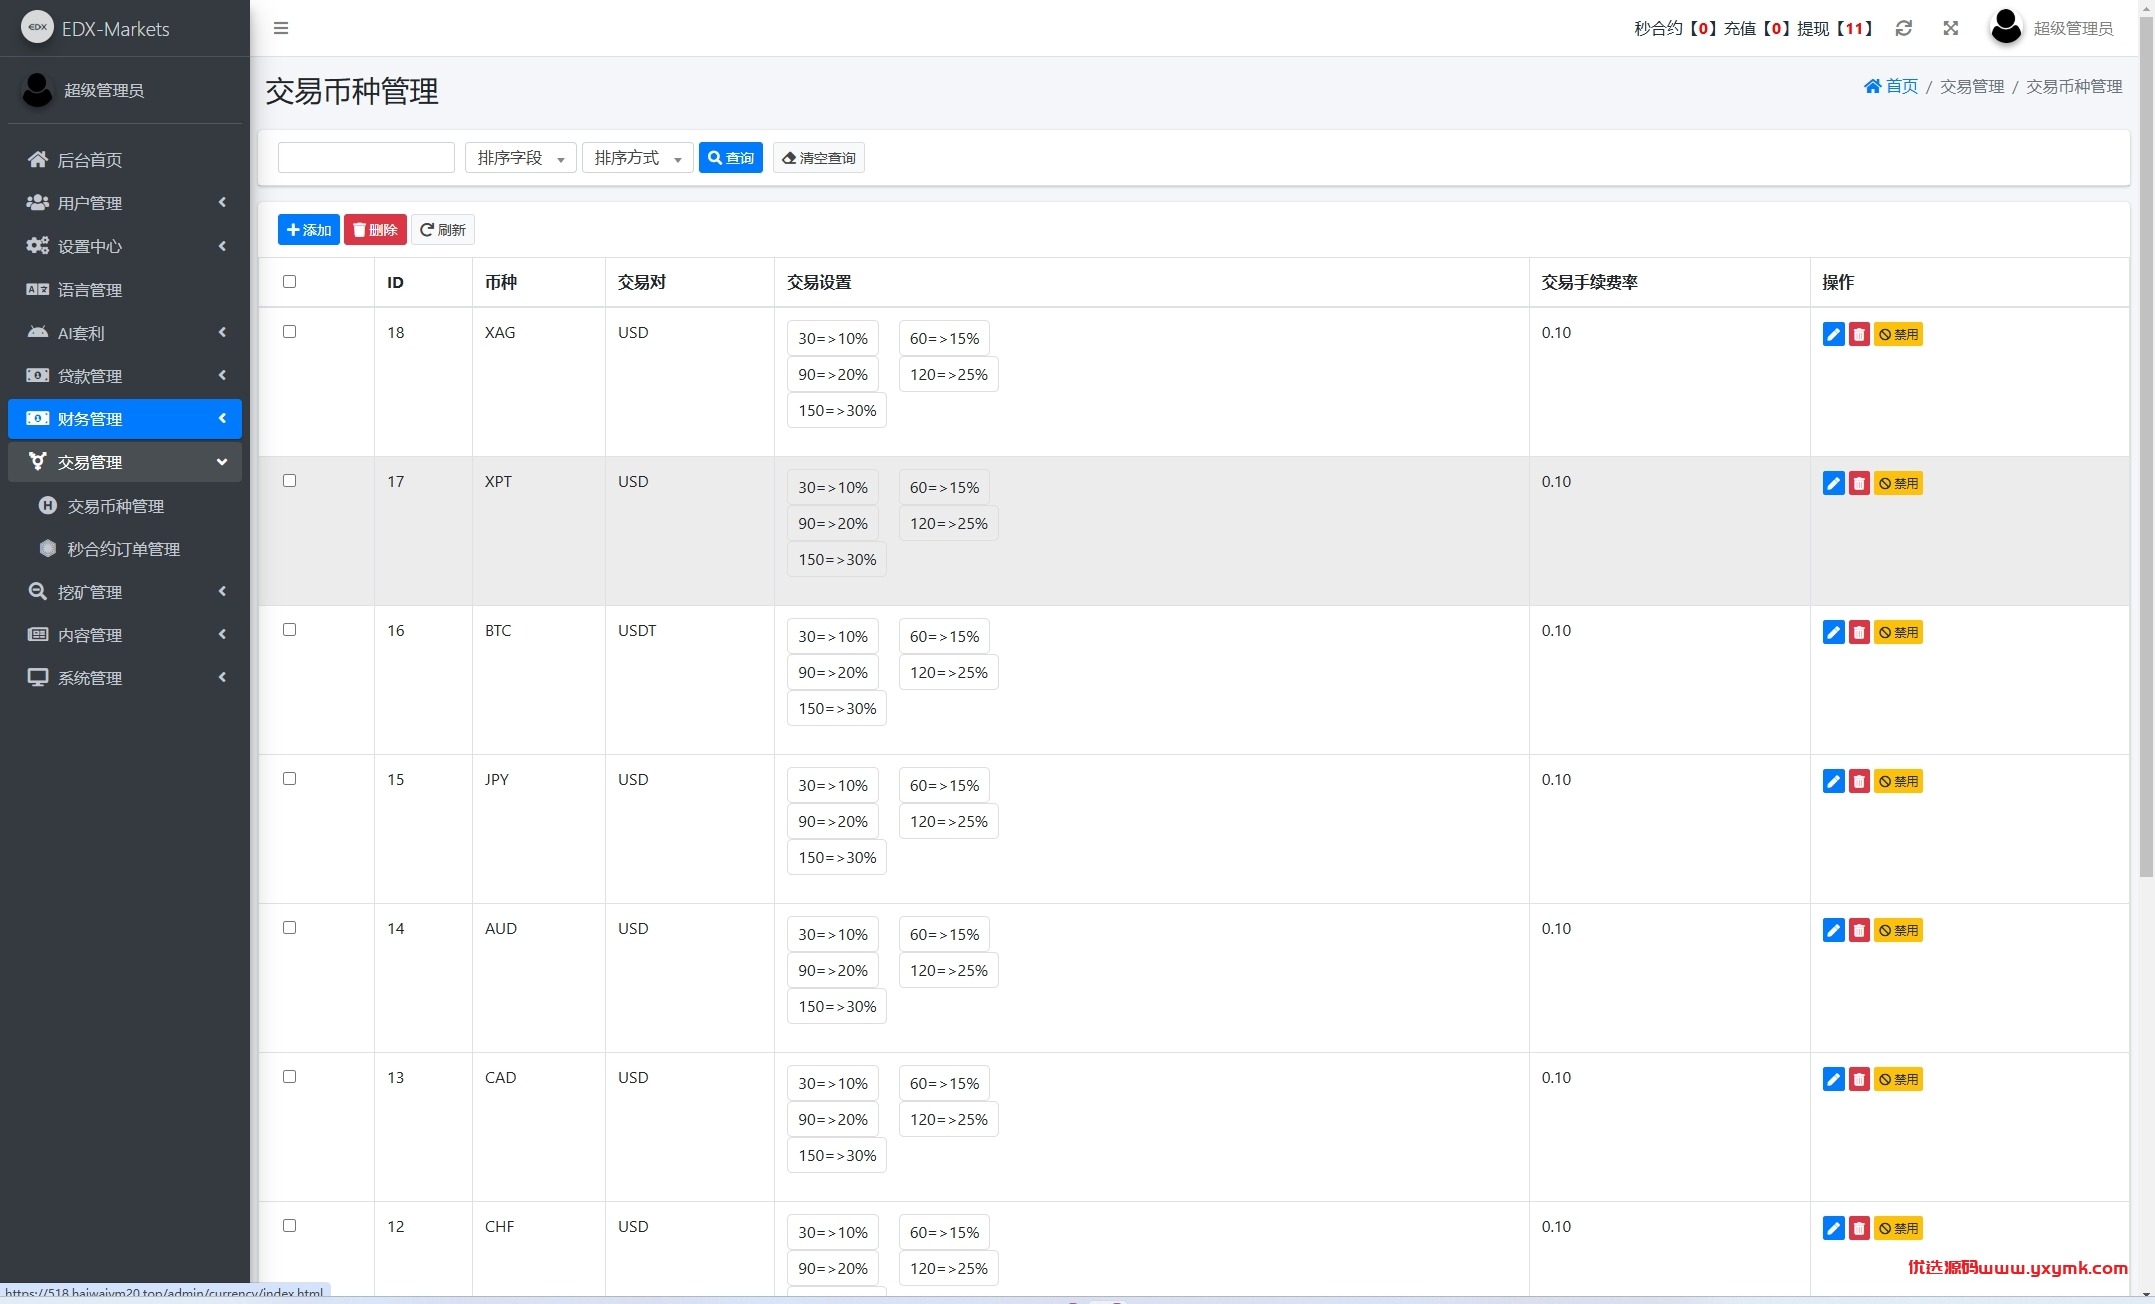
Task: Expand the 设置中心 sidebar menu
Action: (125, 246)
